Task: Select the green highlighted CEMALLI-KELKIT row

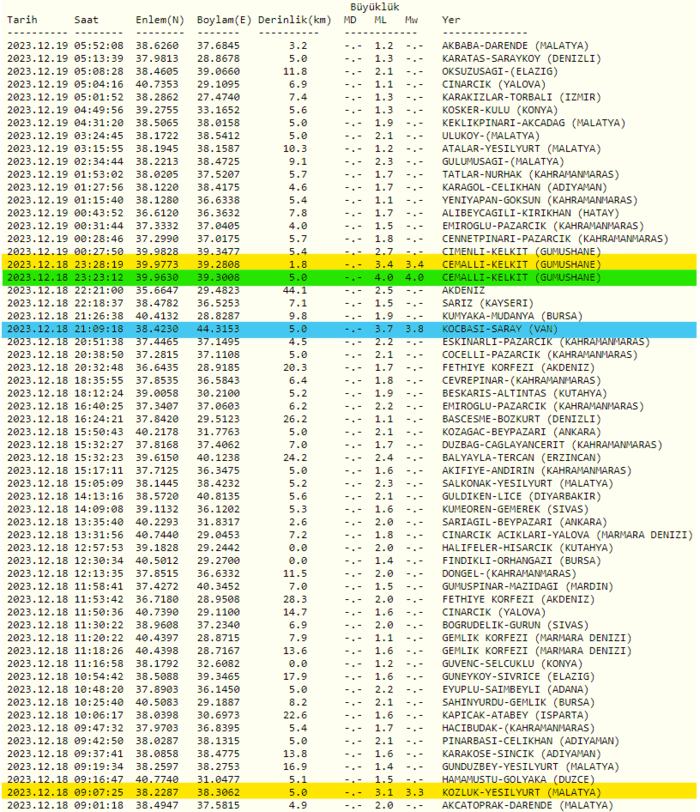Action: pyautogui.click(x=350, y=277)
